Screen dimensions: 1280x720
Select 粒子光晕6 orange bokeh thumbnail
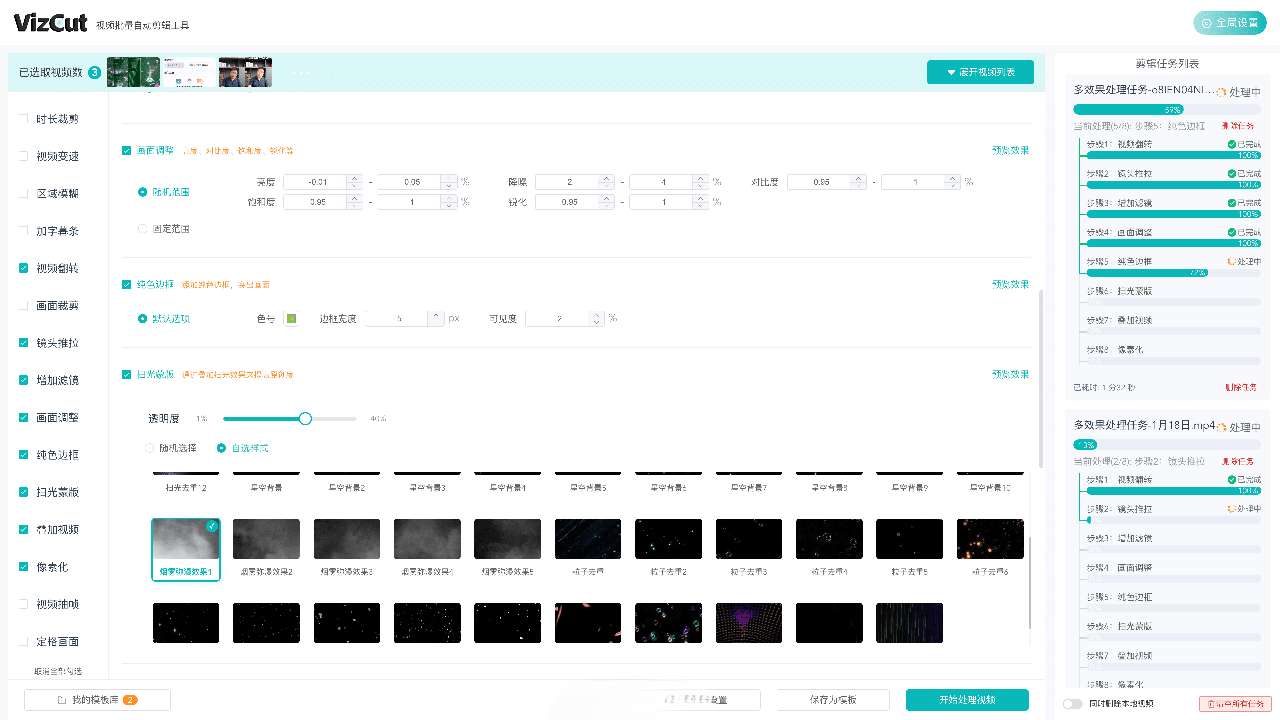990,539
